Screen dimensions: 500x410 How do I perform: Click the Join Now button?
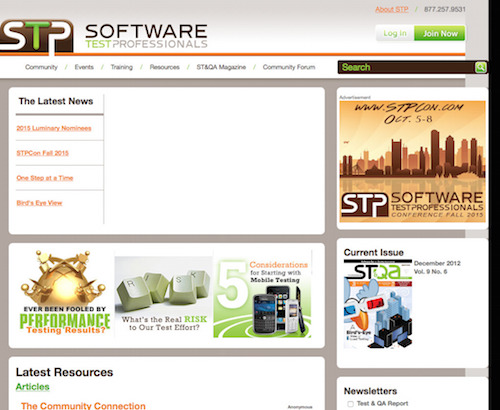[440, 33]
